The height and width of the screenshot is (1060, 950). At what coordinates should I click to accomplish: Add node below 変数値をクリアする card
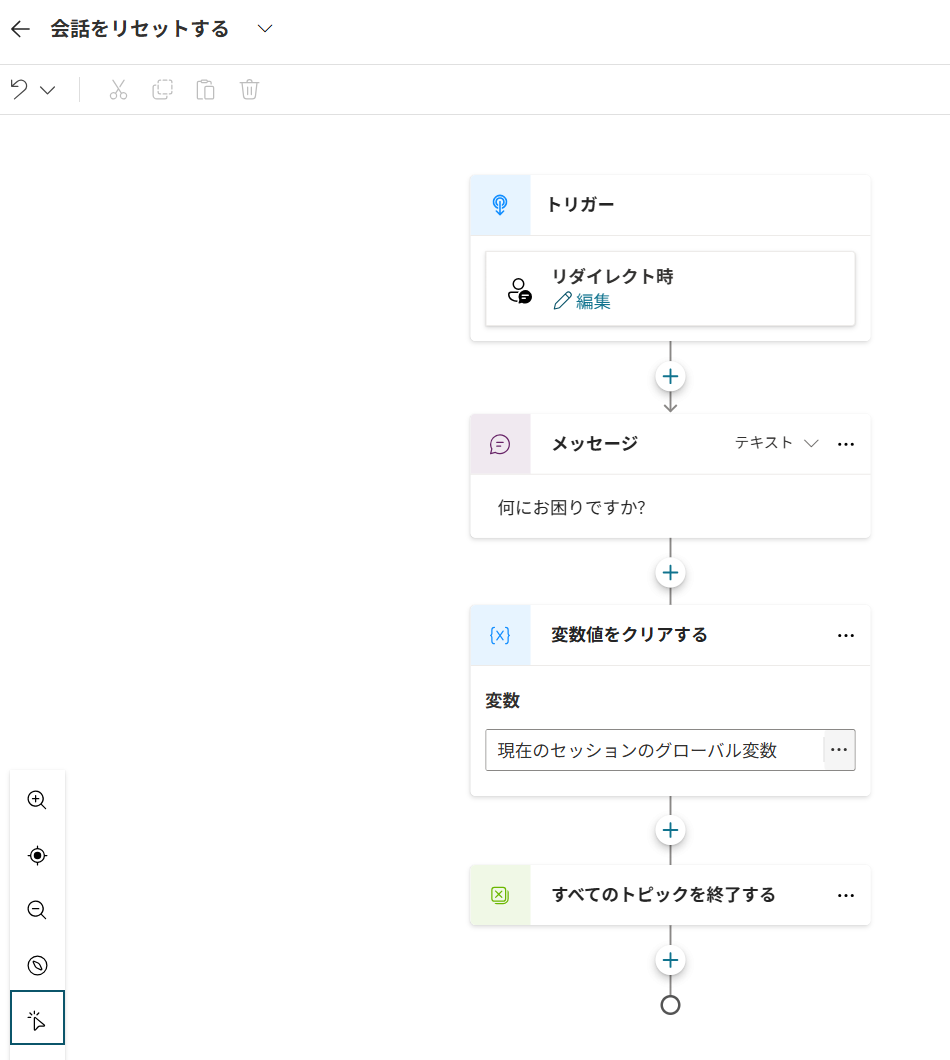(x=670, y=830)
